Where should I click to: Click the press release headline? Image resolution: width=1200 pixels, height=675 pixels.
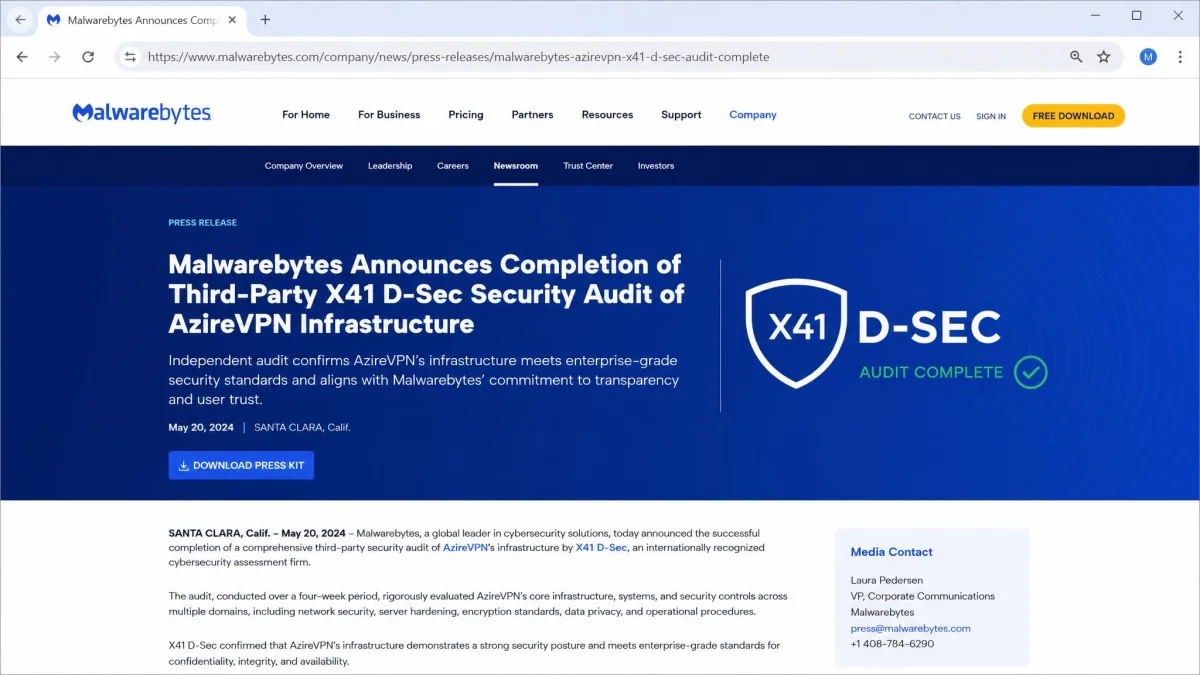coord(427,294)
